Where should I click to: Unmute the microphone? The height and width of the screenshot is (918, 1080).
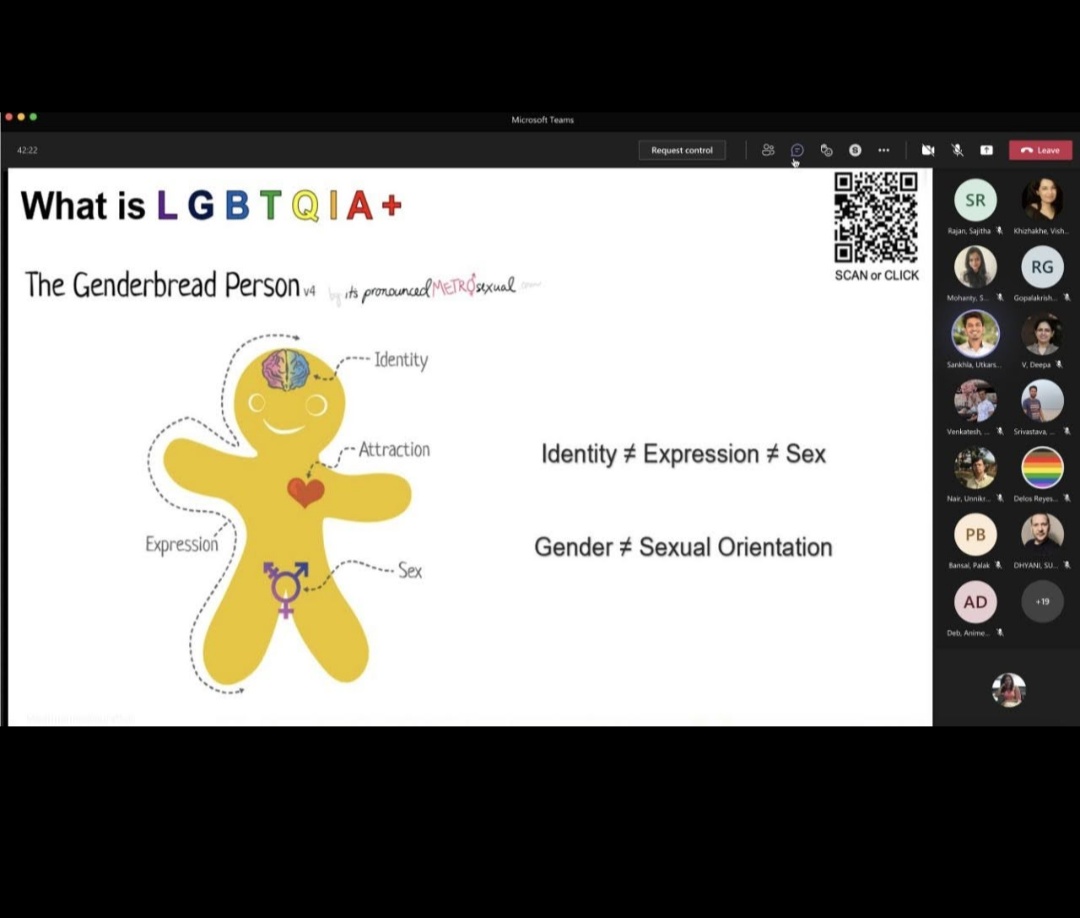[957, 150]
